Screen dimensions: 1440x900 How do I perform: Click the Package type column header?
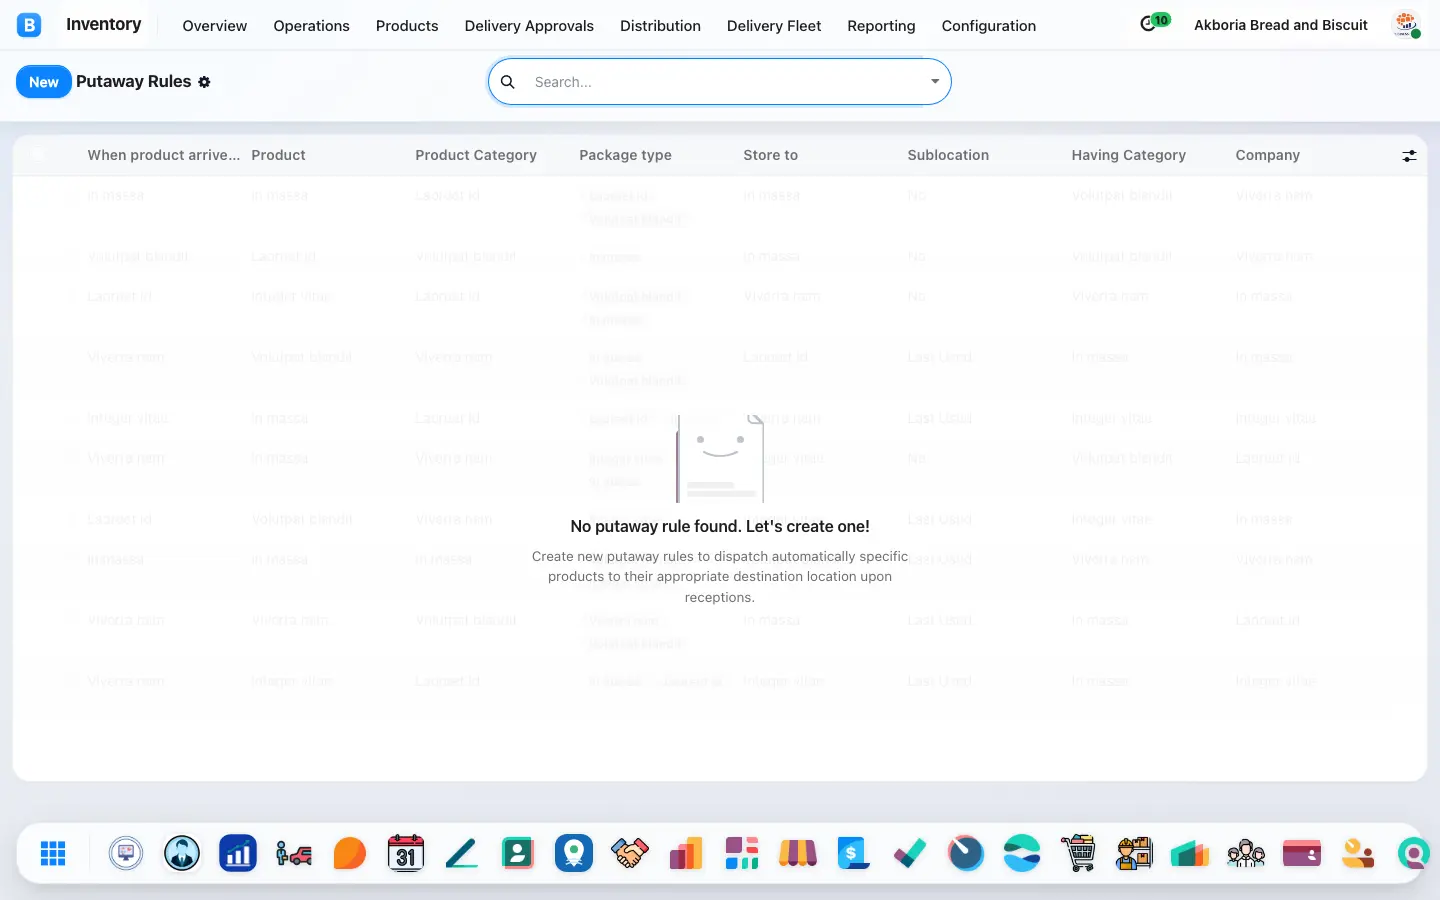626,155
